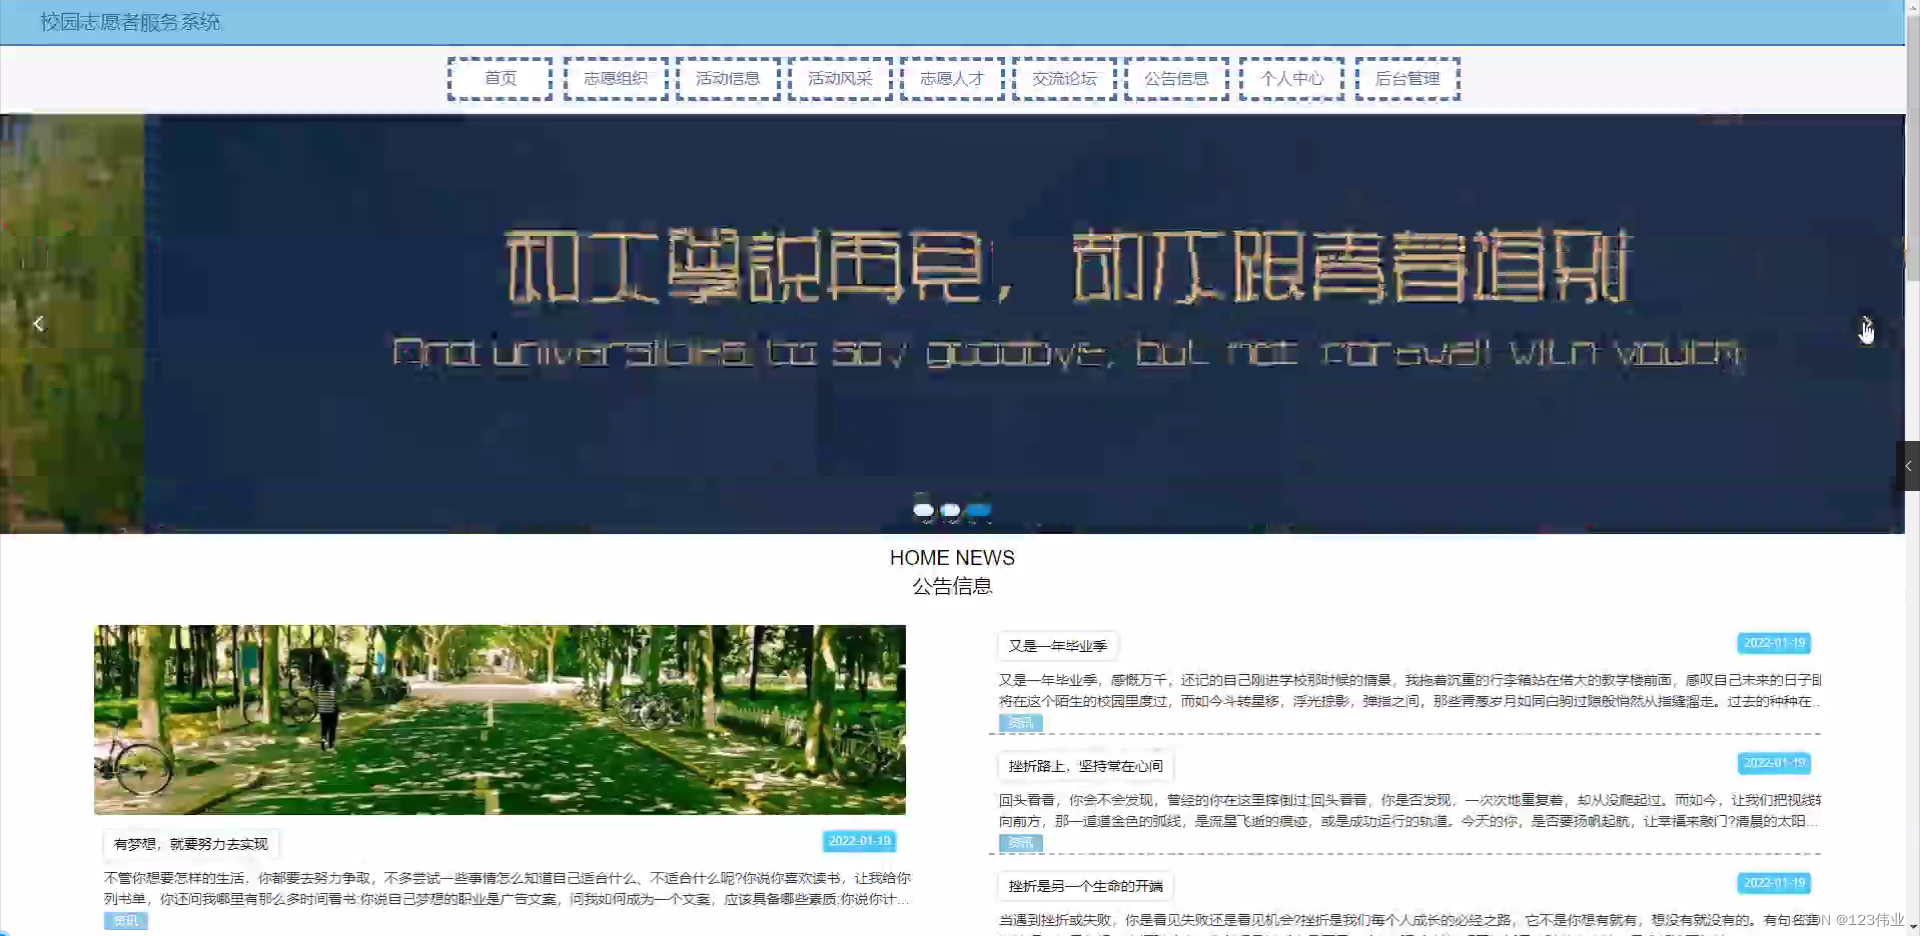Image resolution: width=1920 pixels, height=936 pixels.
Task: Click the 资讯 tag below 有梦想，就要努力去实现
Action: (x=125, y=920)
